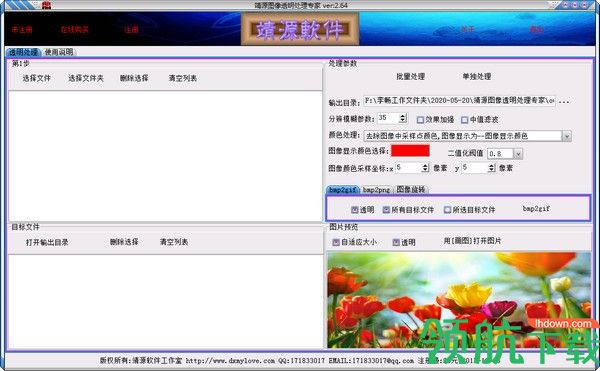Click the sampling y coordinate spinner arrows

pos(492,168)
